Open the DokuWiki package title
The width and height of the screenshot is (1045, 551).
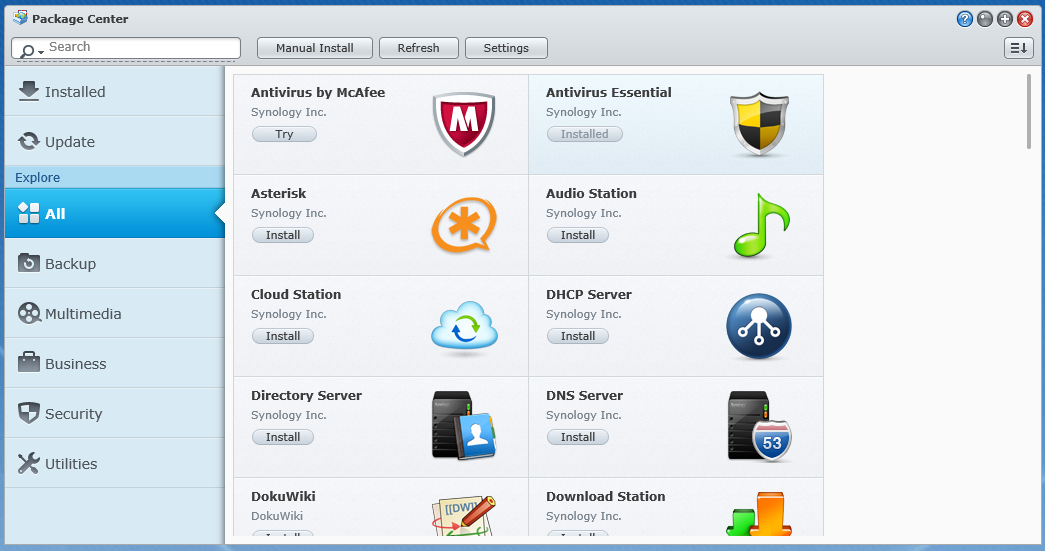(x=283, y=496)
